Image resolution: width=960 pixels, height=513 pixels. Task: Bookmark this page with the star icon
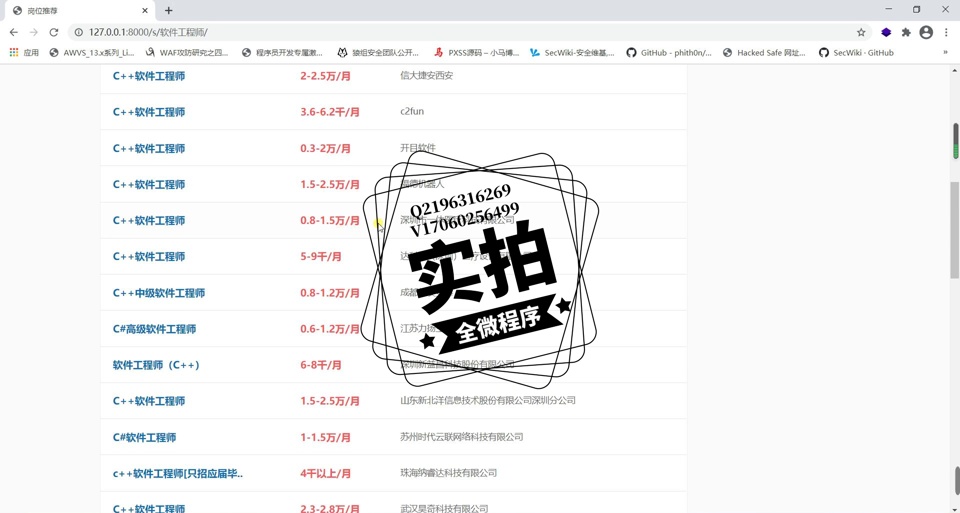coord(861,32)
